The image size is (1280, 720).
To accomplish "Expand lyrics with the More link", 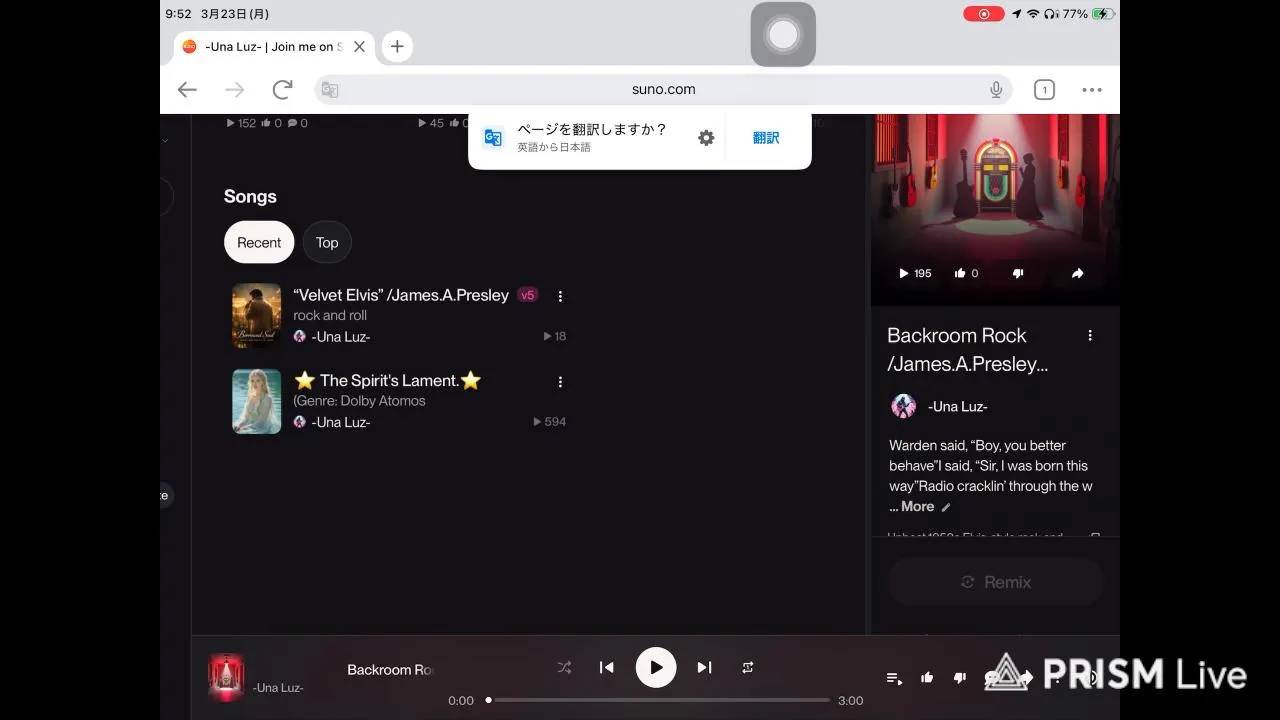I will click(917, 506).
